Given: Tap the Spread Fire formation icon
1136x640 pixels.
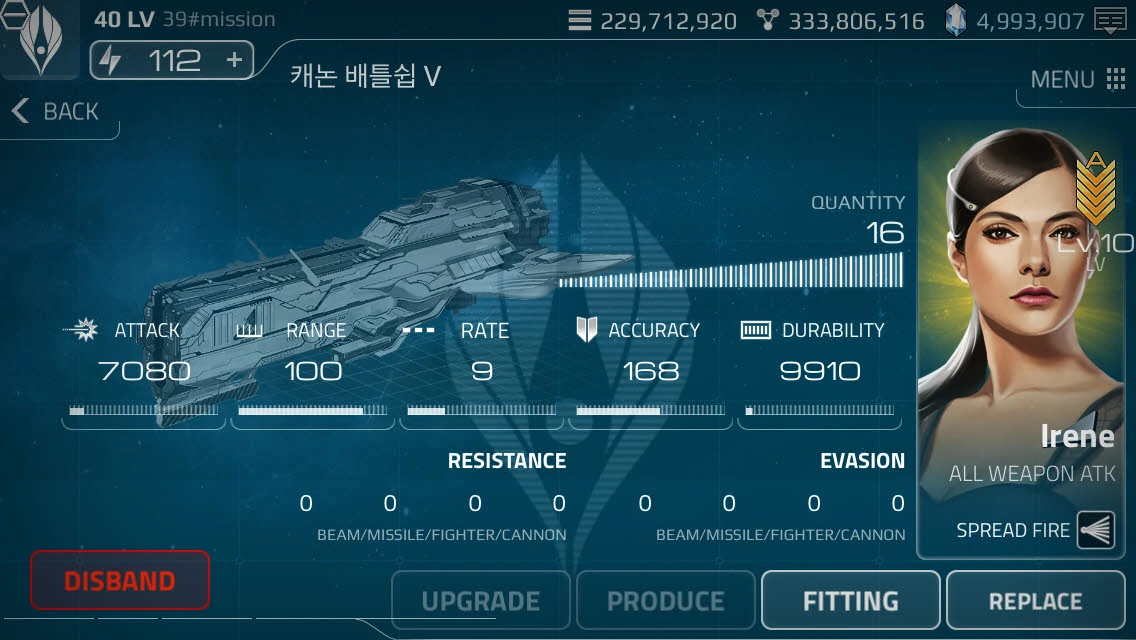Looking at the screenshot, I should [1095, 530].
